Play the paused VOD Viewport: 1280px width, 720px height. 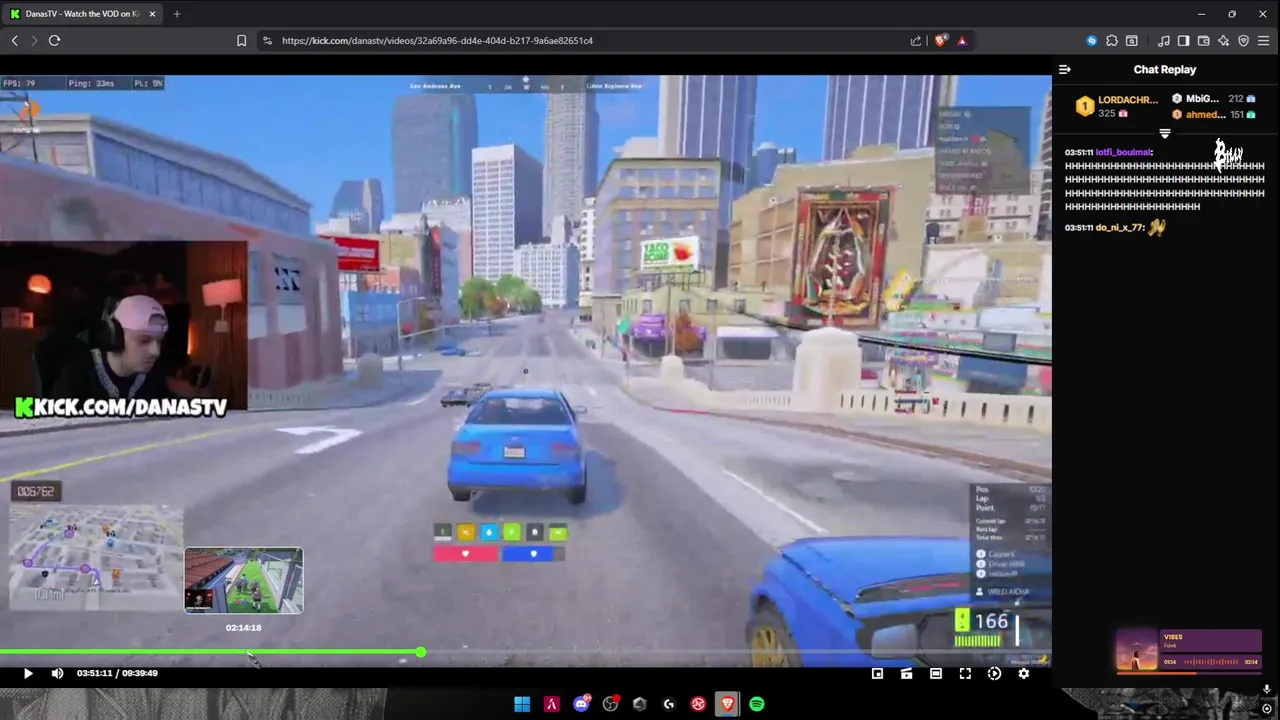coord(28,673)
